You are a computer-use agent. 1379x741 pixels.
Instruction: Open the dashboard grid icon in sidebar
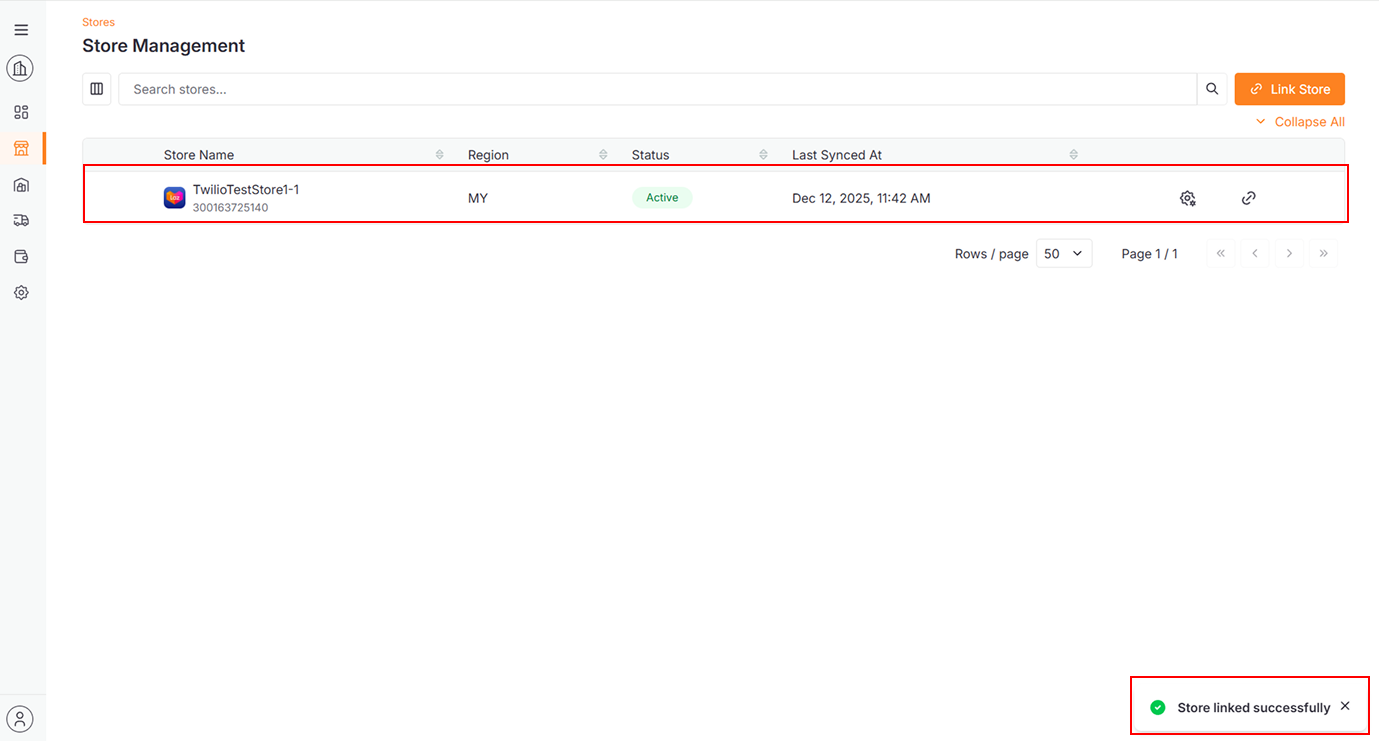pos(21,112)
